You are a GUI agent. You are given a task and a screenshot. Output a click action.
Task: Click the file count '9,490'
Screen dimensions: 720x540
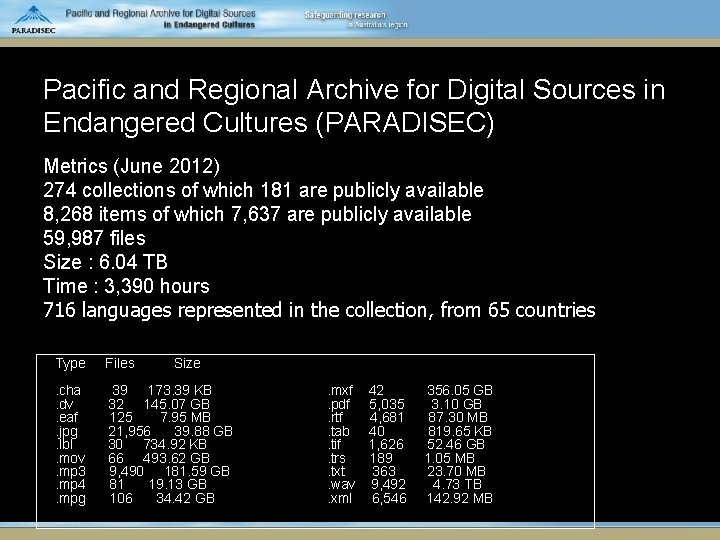pyautogui.click(x=126, y=472)
